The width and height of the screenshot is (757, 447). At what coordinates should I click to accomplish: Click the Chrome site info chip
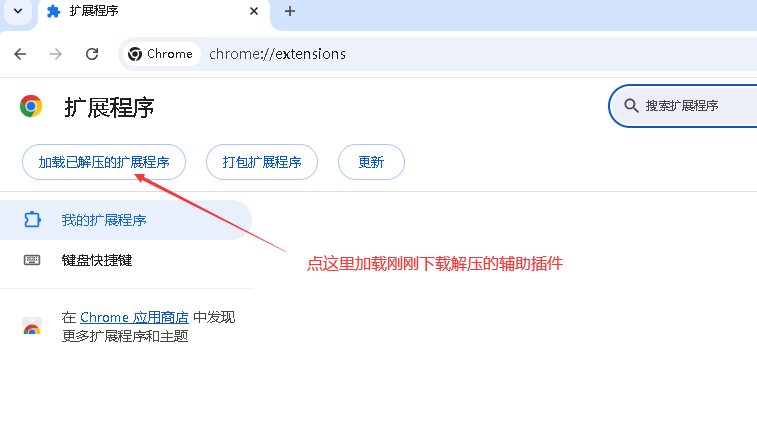pos(161,54)
